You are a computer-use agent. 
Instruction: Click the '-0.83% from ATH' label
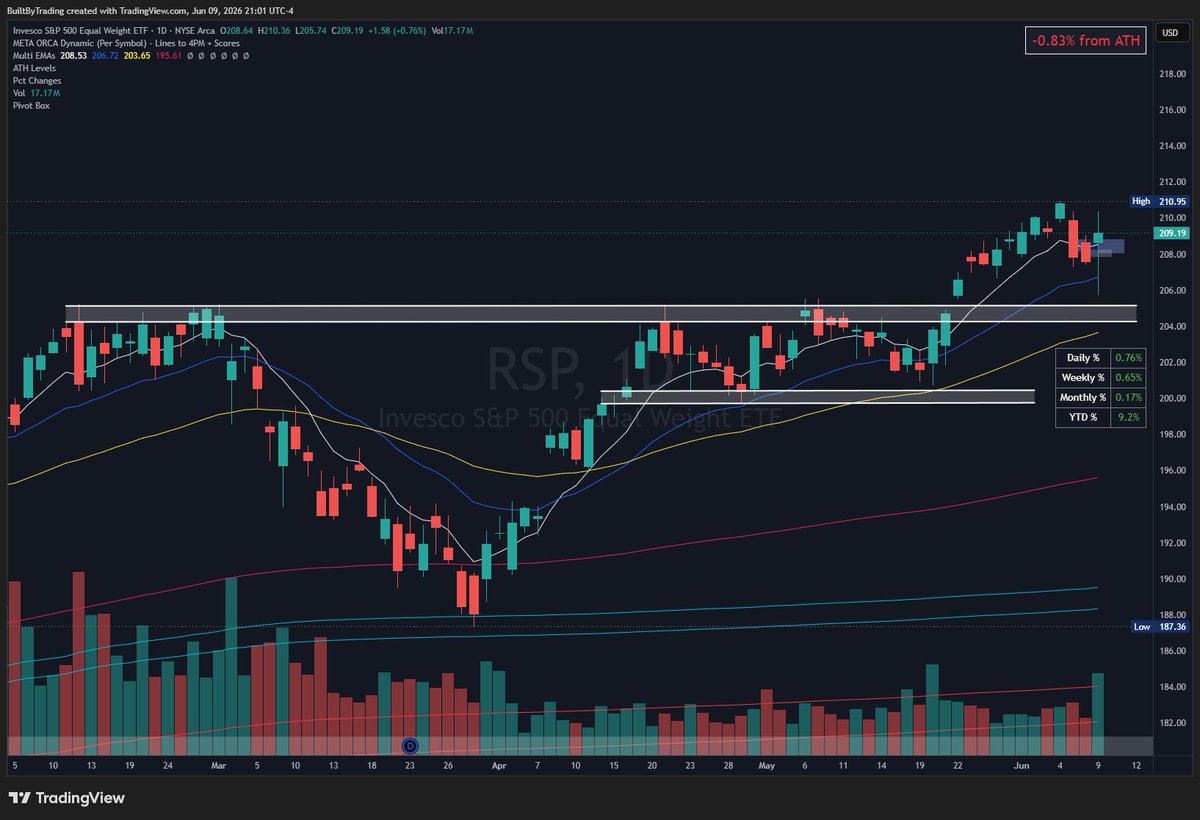click(x=1086, y=40)
